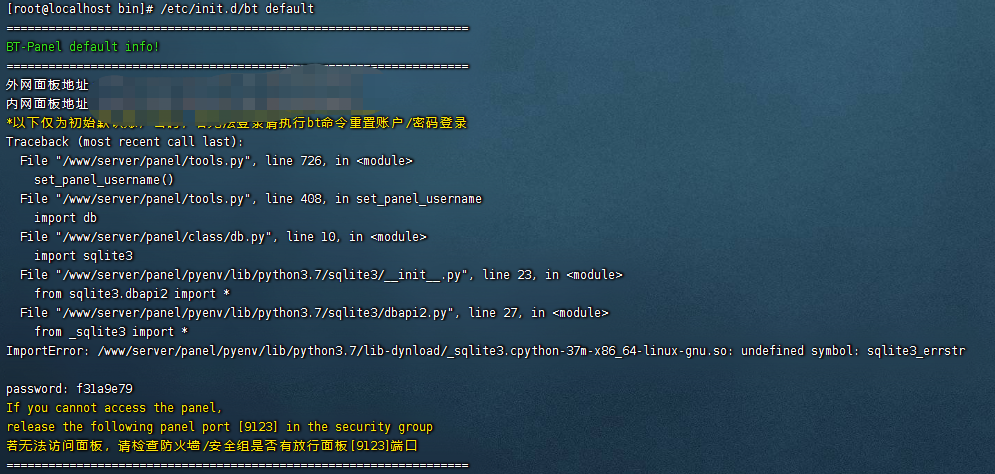Click the ImportError undefined symbol line
The image size is (995, 474).
[x=486, y=351]
